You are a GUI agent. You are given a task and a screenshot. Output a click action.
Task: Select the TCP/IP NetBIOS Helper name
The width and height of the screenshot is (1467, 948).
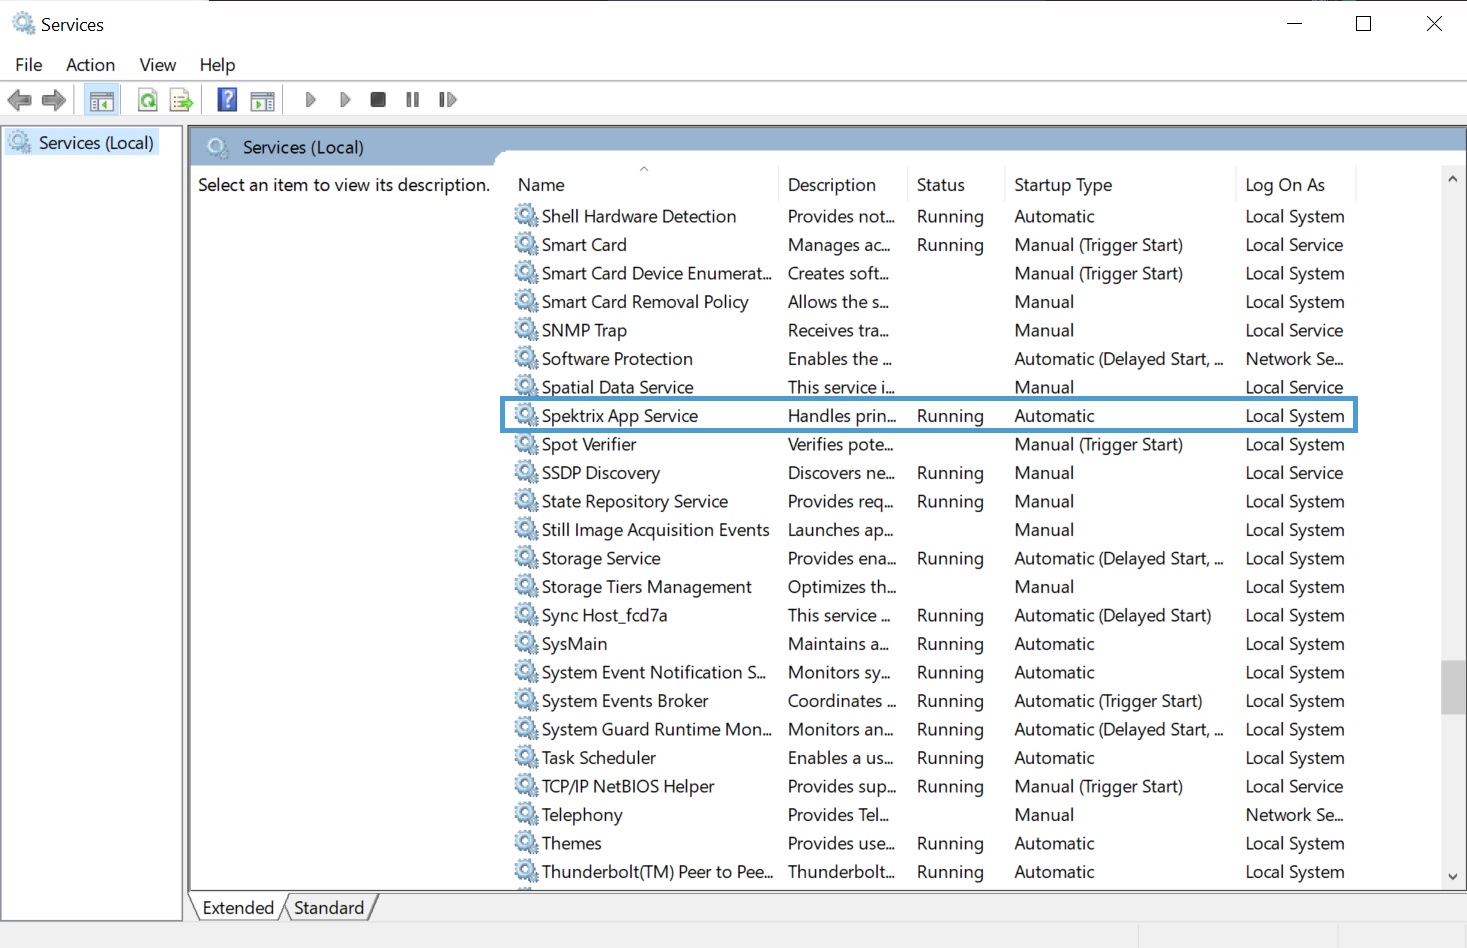(x=628, y=786)
